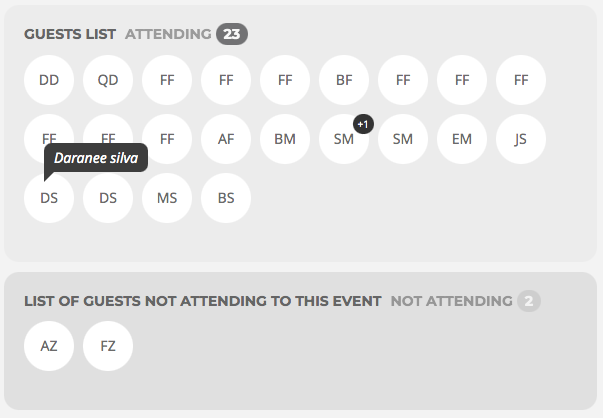Select the BM guest avatar
This screenshot has height=418, width=603.
285,139
